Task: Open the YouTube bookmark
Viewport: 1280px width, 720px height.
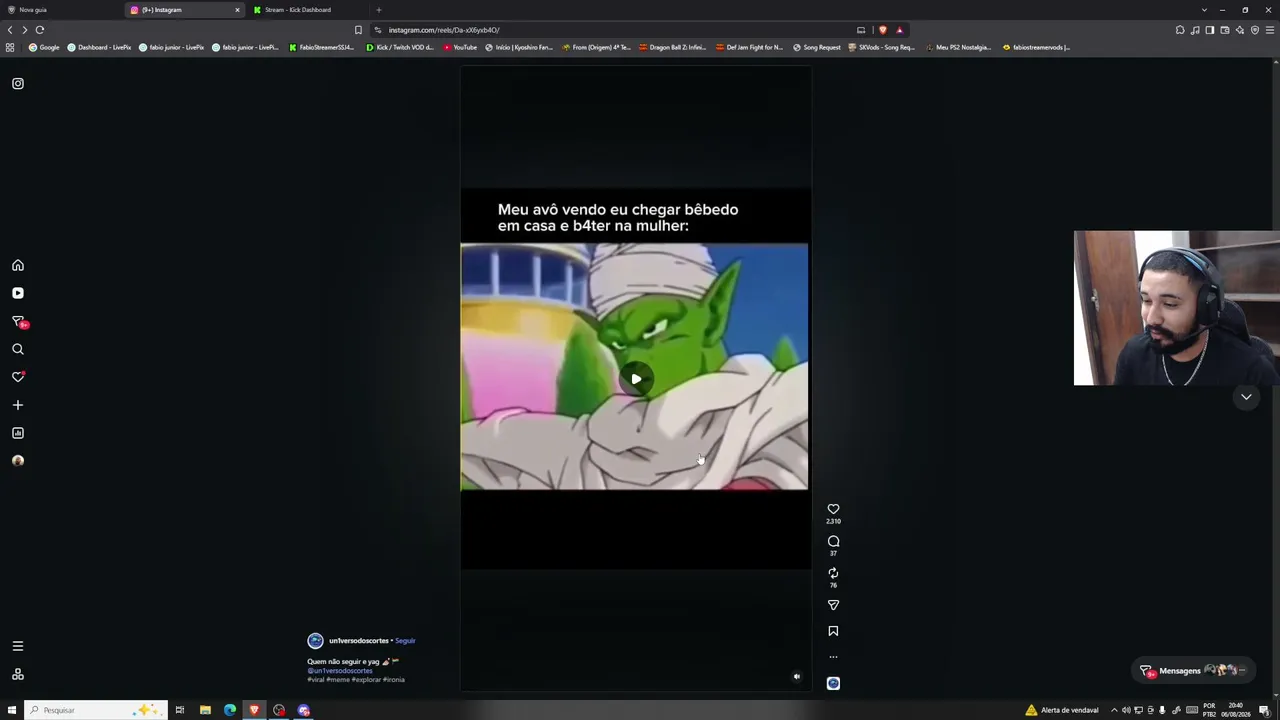Action: click(460, 47)
